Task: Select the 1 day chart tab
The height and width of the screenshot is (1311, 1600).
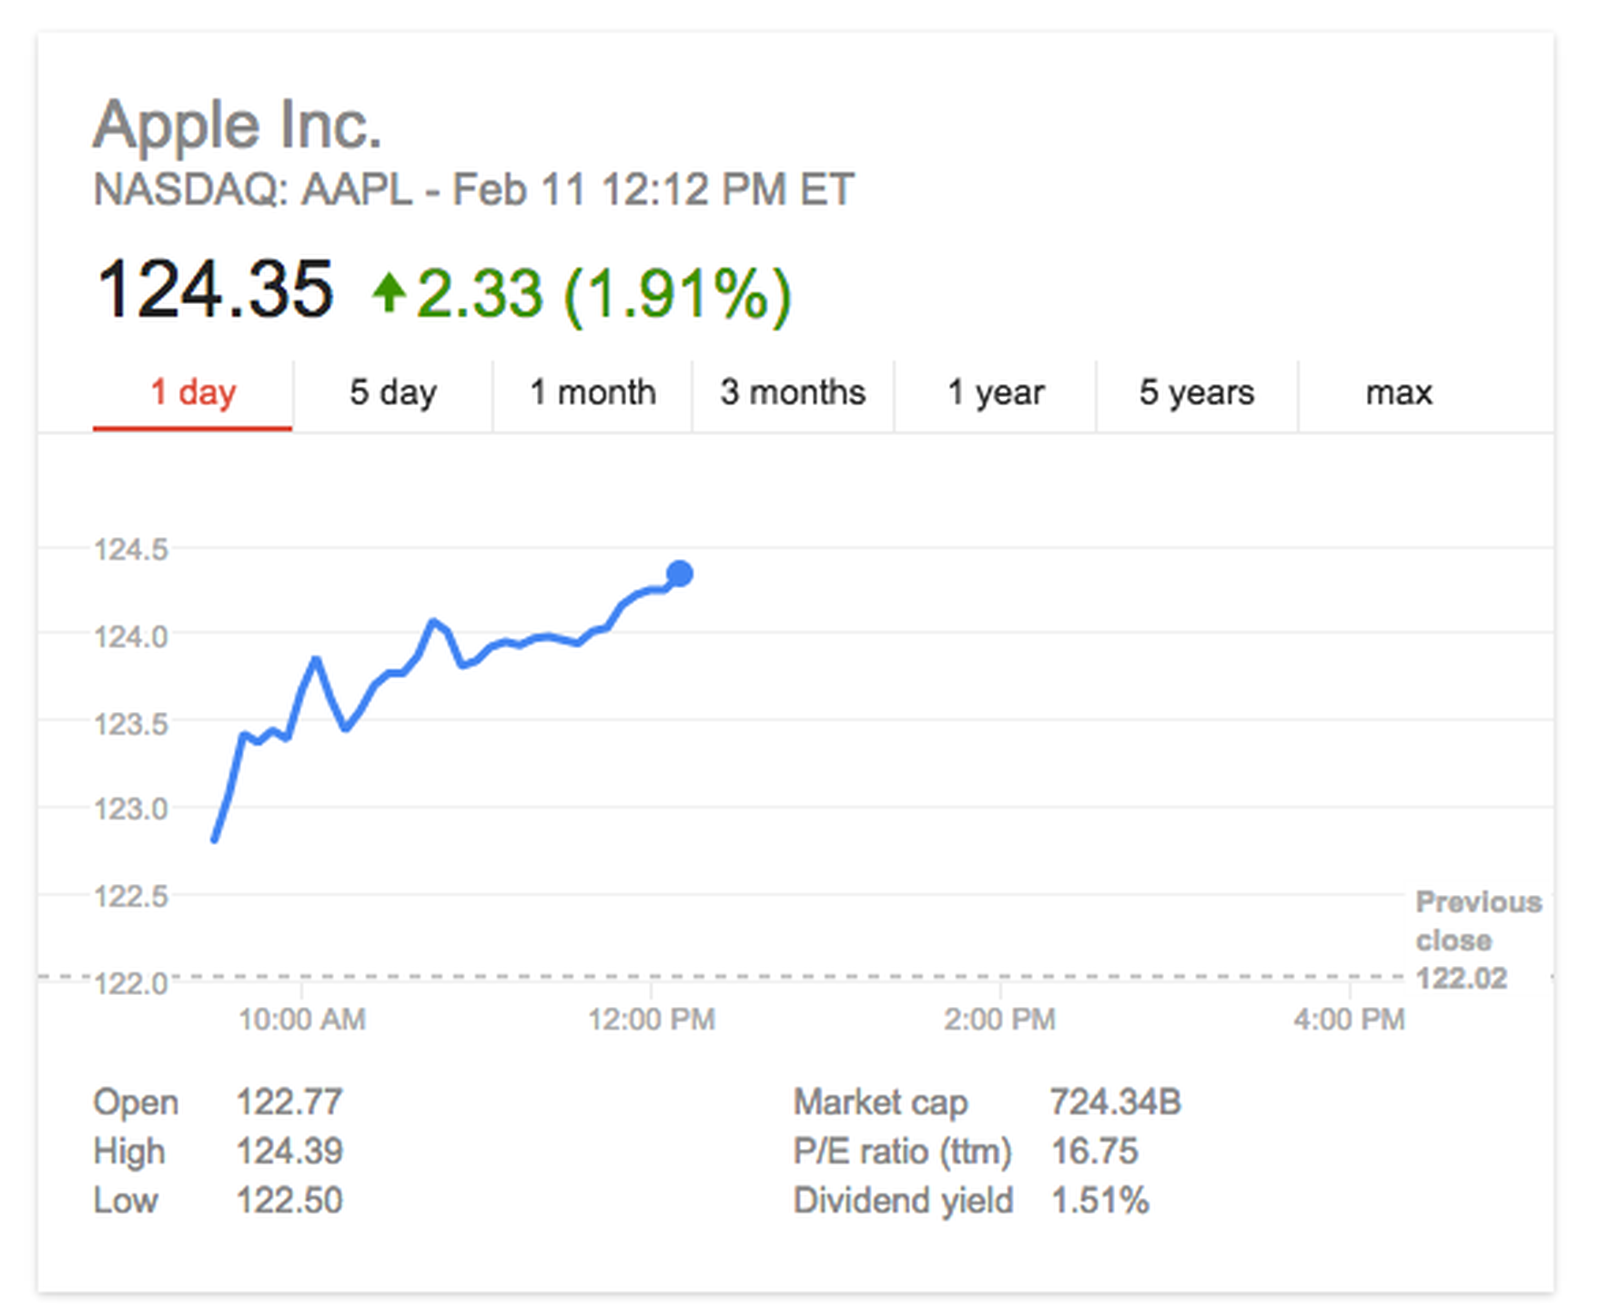Action: point(192,392)
